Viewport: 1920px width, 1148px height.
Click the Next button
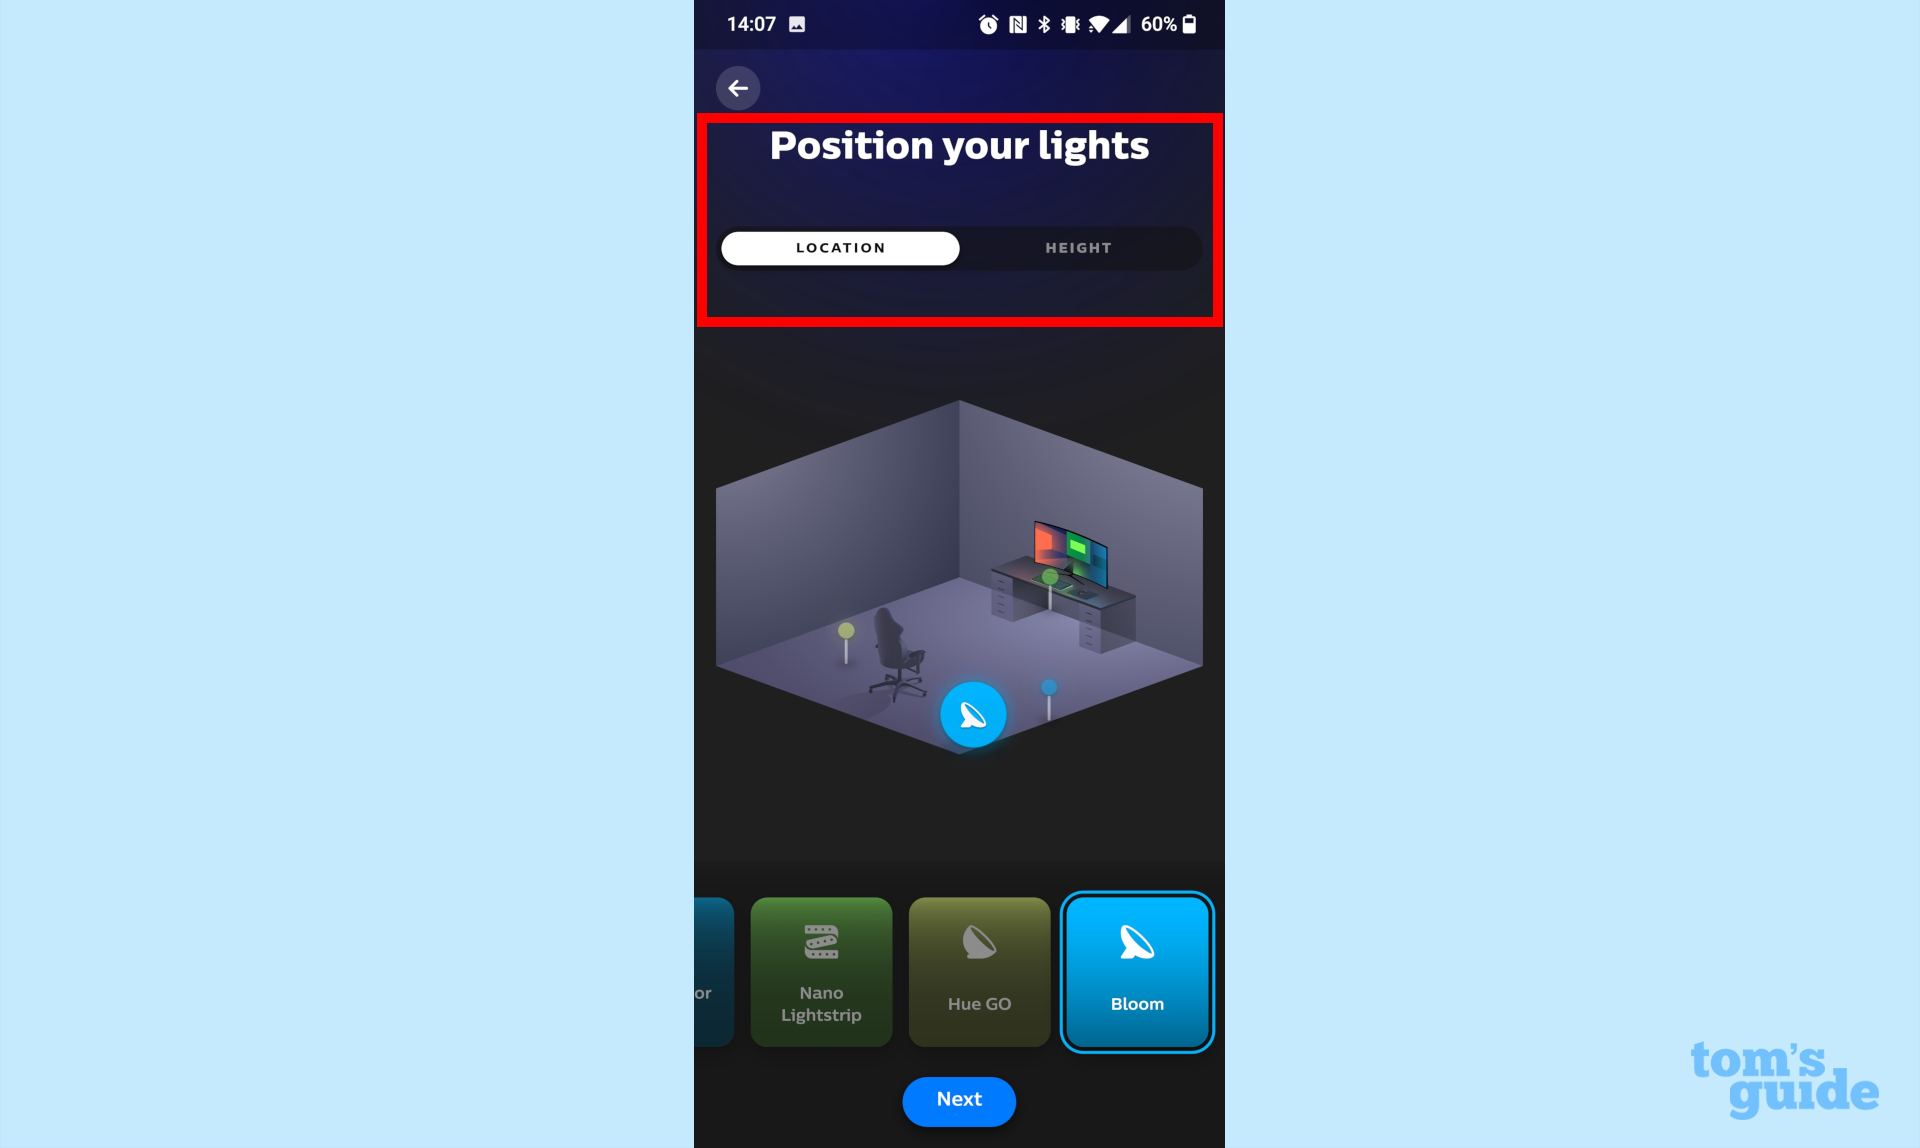[959, 1099]
